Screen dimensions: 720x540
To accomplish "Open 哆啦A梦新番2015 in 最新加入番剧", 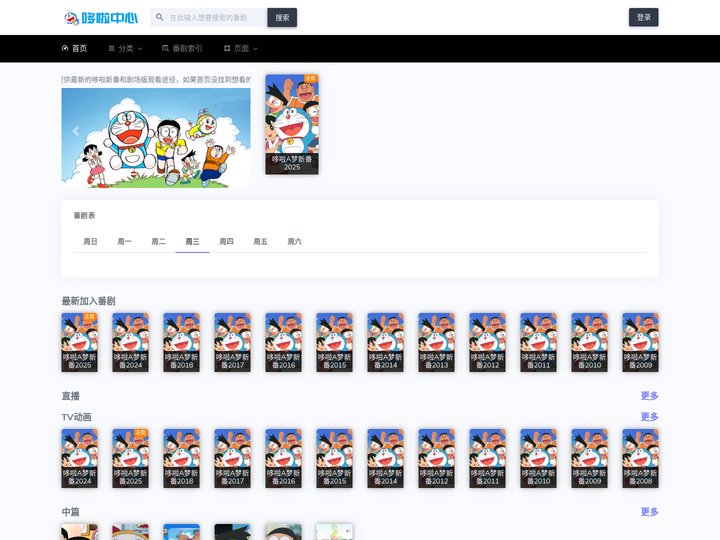I will click(334, 342).
